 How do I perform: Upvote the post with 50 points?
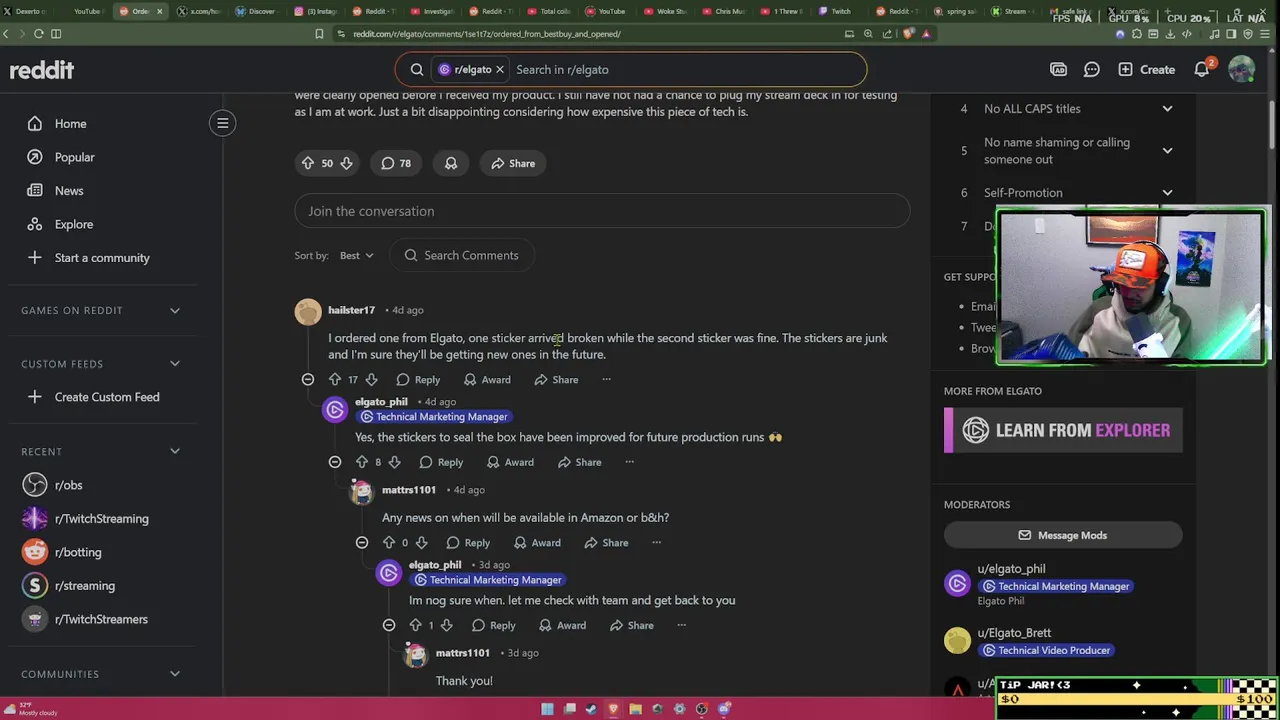click(308, 163)
